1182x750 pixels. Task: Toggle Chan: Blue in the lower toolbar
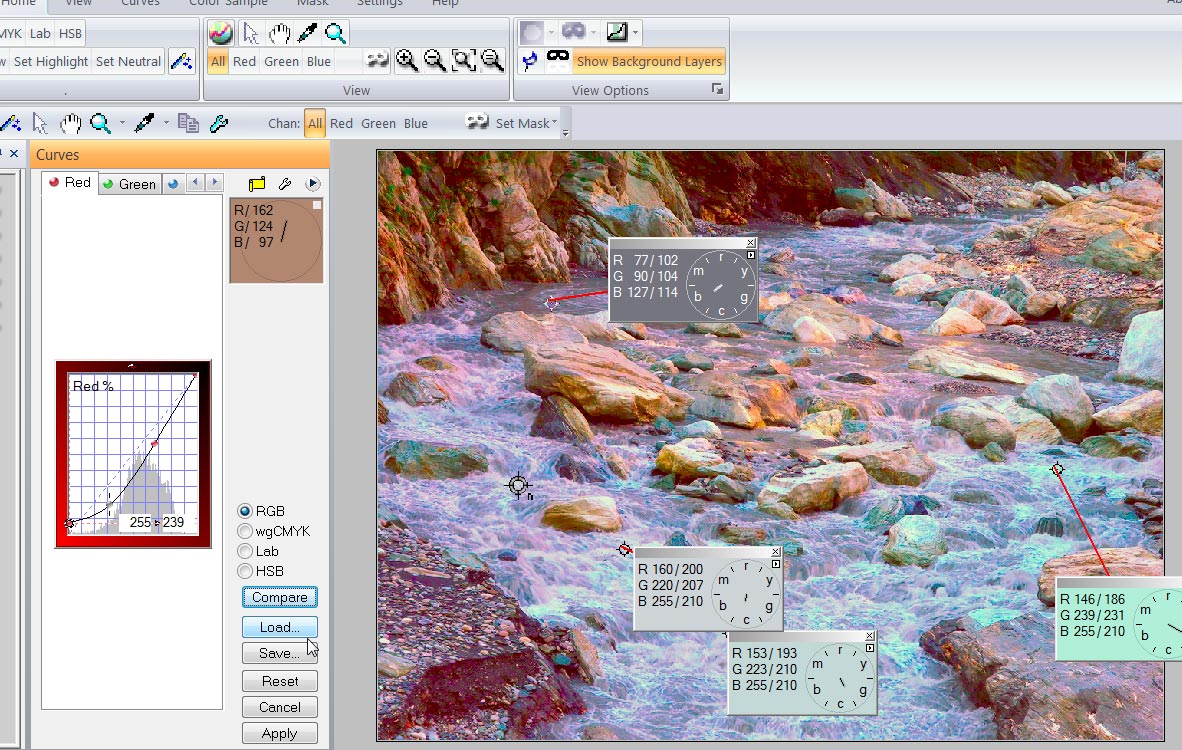[415, 123]
